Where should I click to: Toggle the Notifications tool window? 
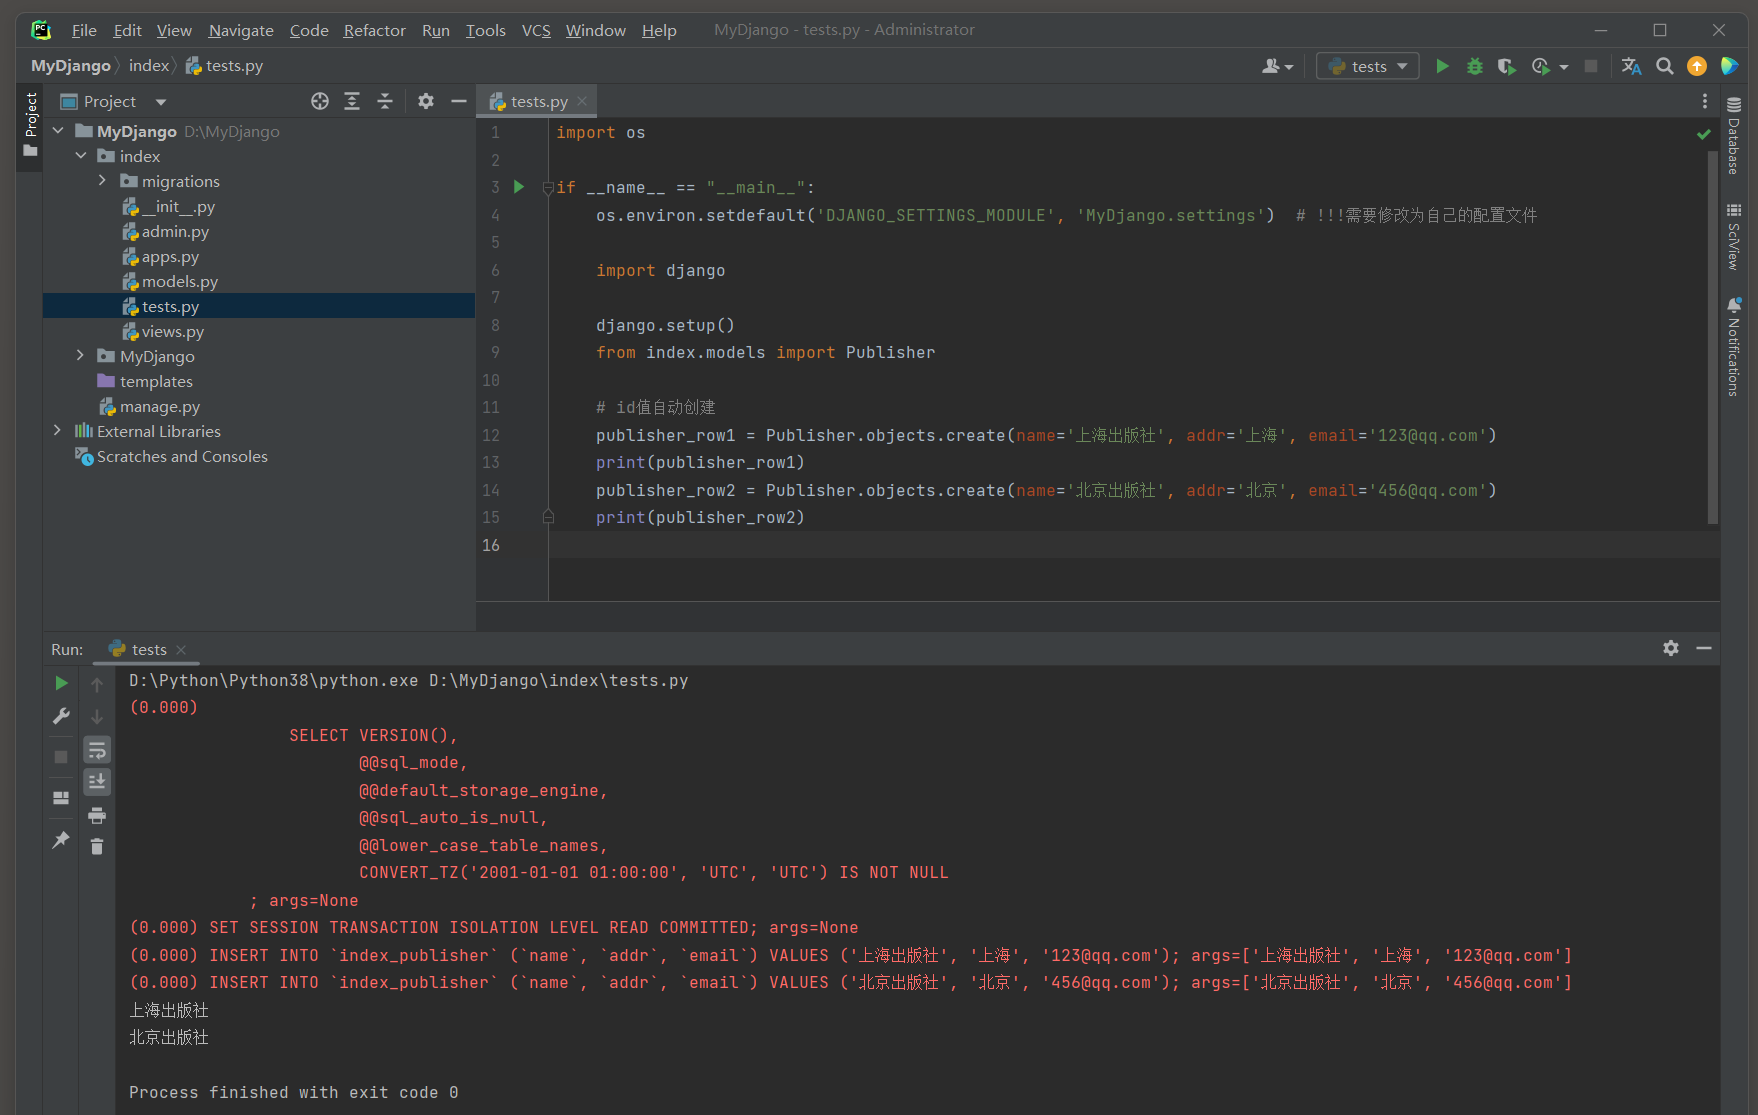(x=1734, y=347)
